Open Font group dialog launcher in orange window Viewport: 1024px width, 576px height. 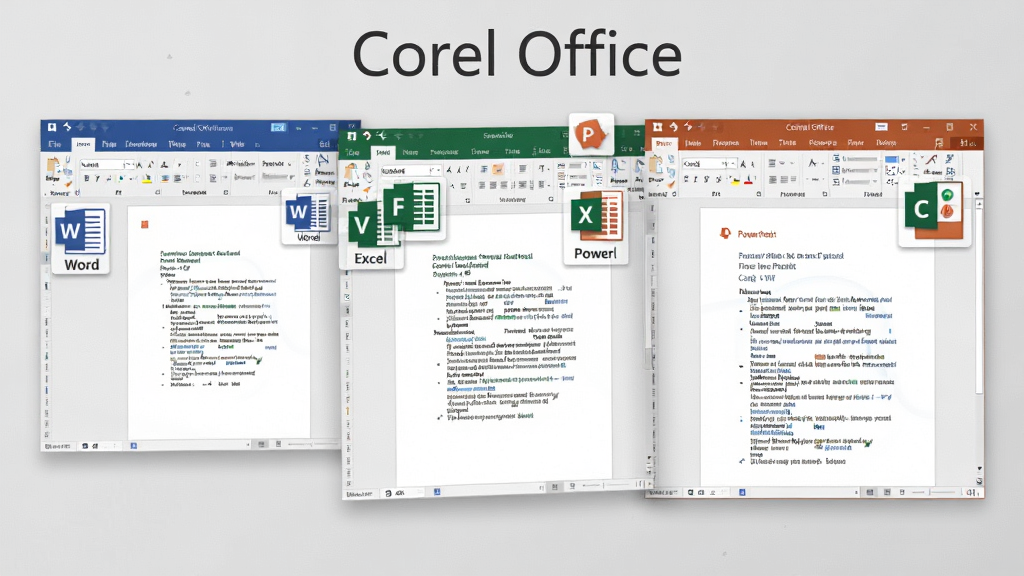(x=759, y=194)
